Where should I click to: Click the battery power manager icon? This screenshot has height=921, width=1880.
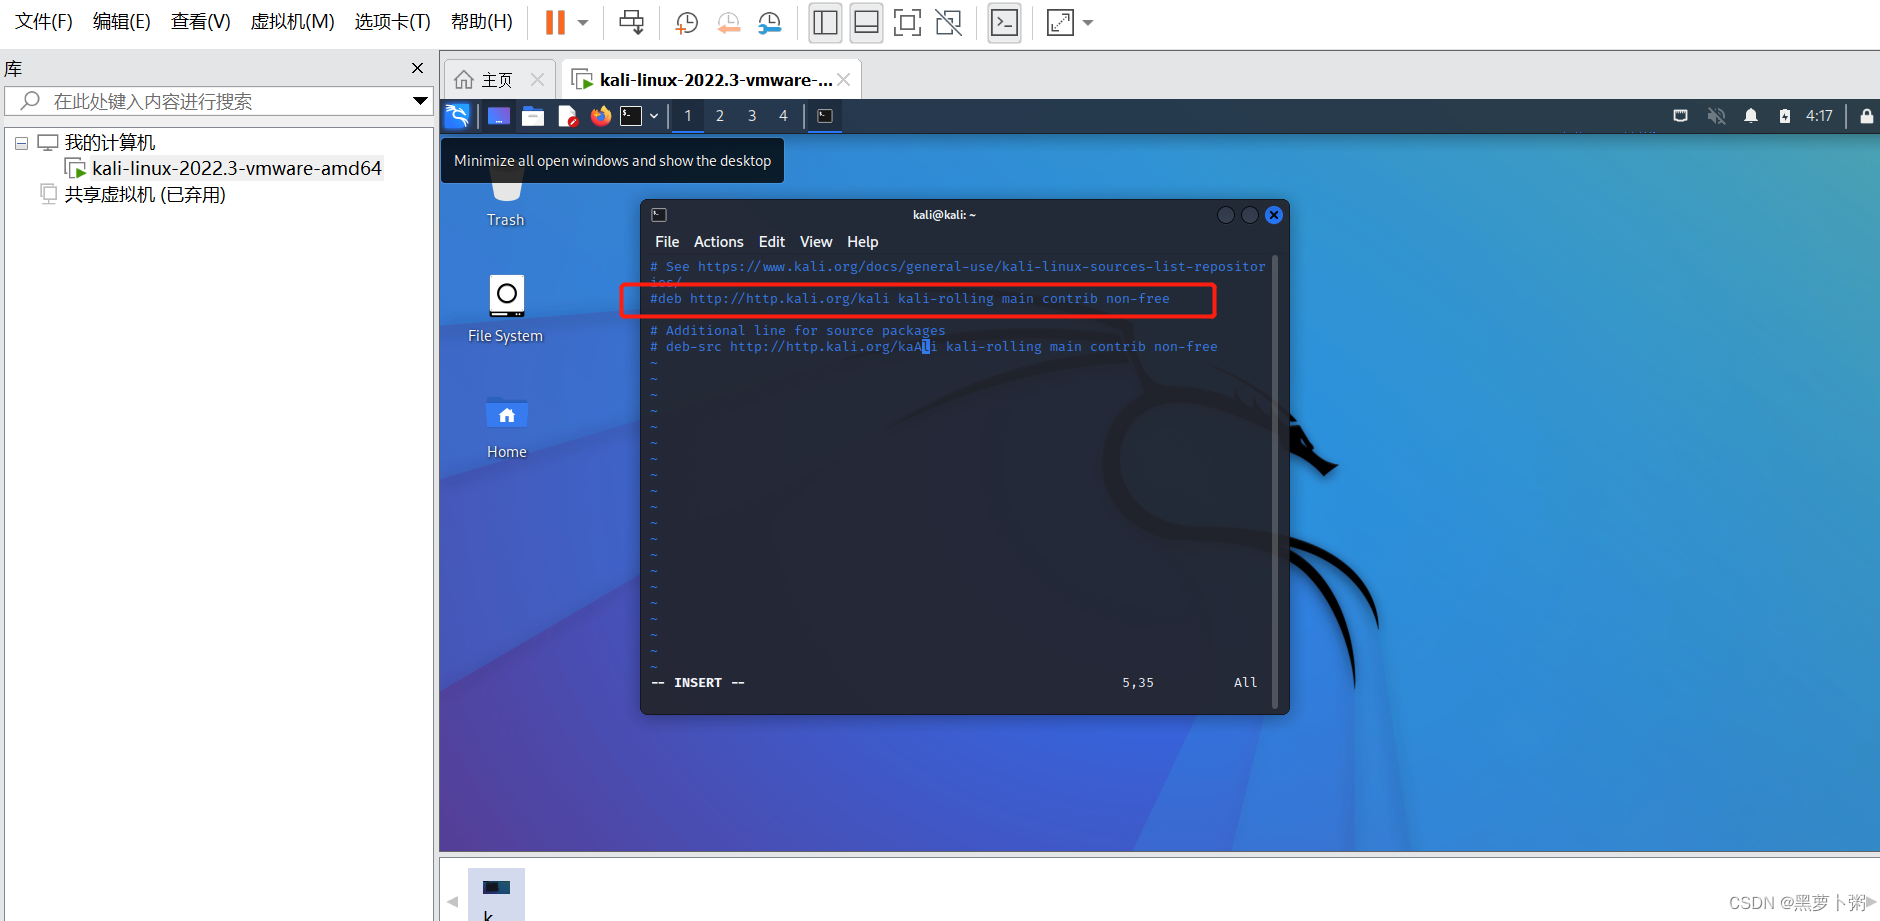pos(1785,116)
